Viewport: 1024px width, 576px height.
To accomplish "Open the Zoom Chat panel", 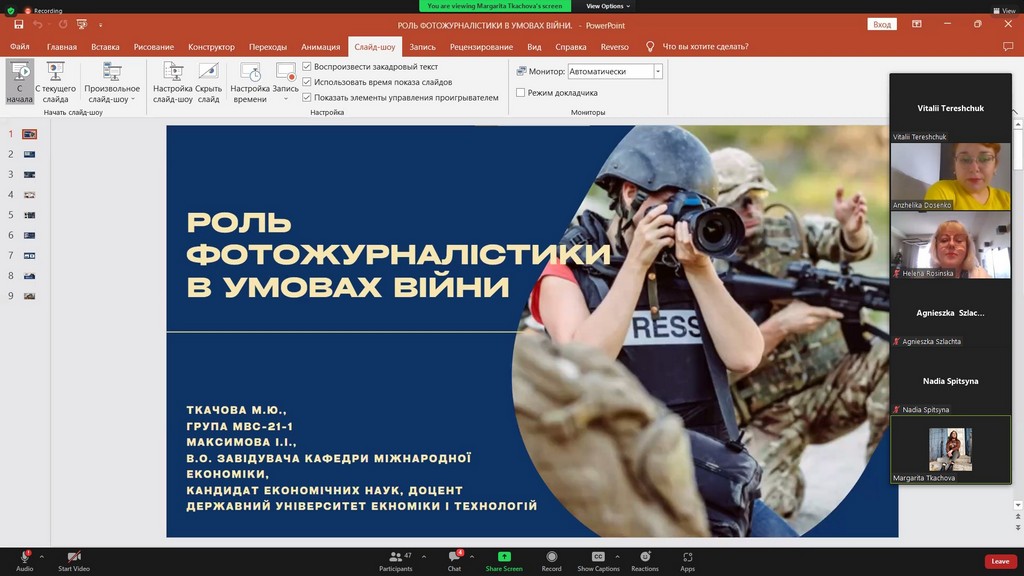I will pyautogui.click(x=454, y=557).
